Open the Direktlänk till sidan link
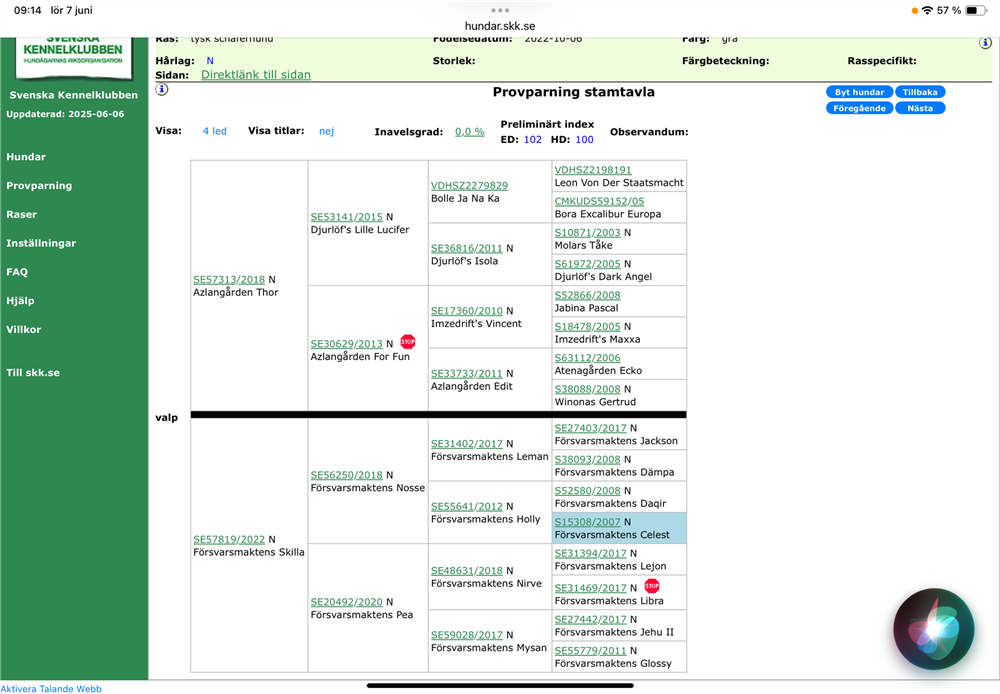Screen dimensions: 1000x694 (x=256, y=75)
